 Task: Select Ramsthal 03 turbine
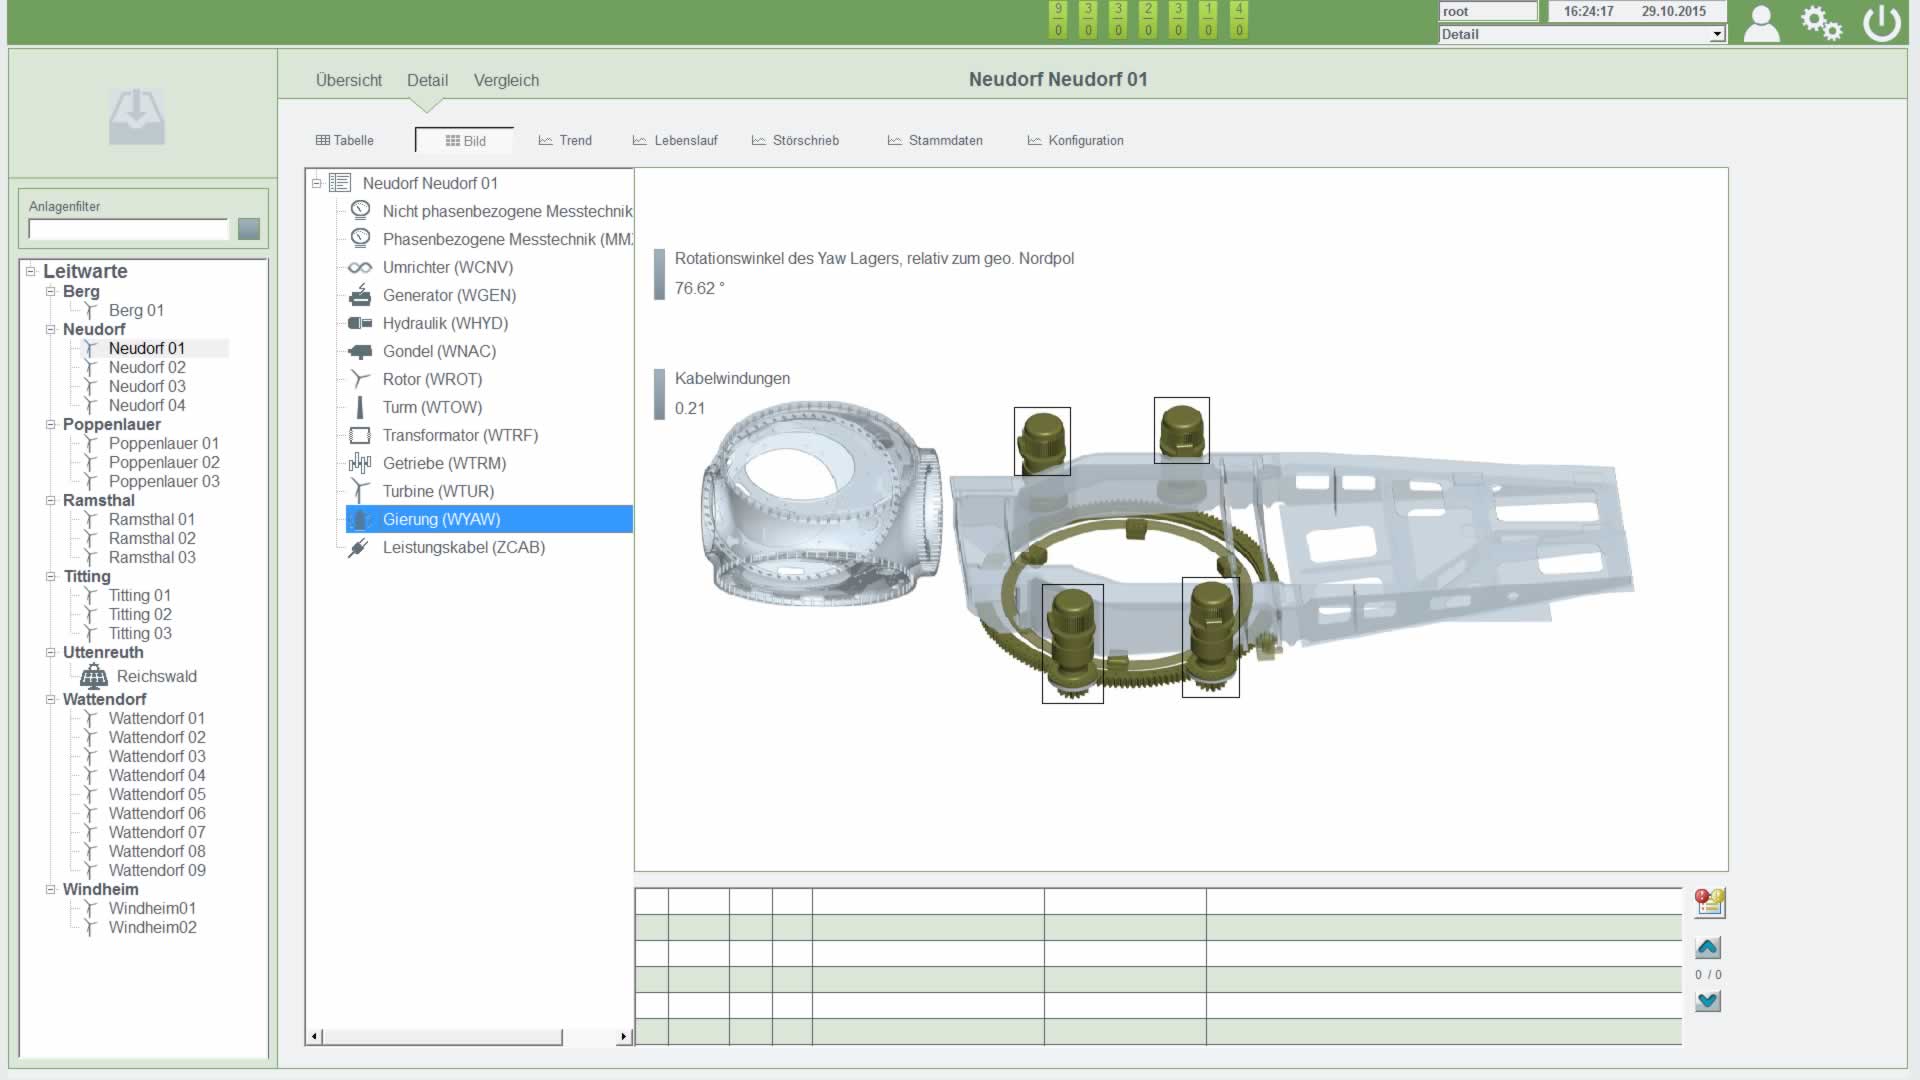[x=152, y=557]
